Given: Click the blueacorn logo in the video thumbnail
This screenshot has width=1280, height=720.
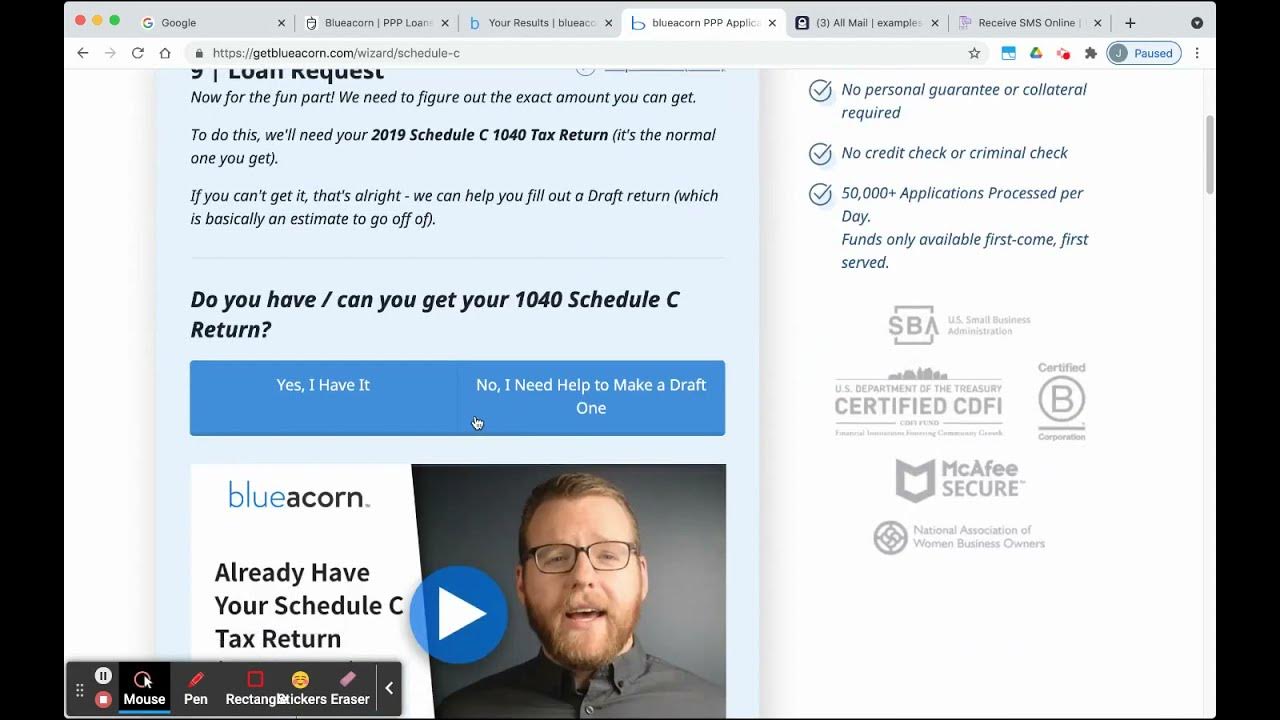Looking at the screenshot, I should point(299,495).
